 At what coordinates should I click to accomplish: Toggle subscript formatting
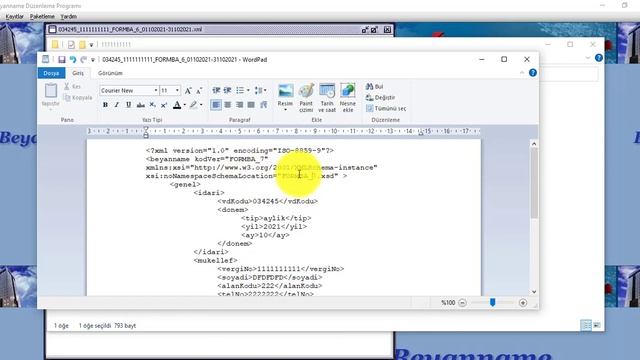[x=152, y=105]
